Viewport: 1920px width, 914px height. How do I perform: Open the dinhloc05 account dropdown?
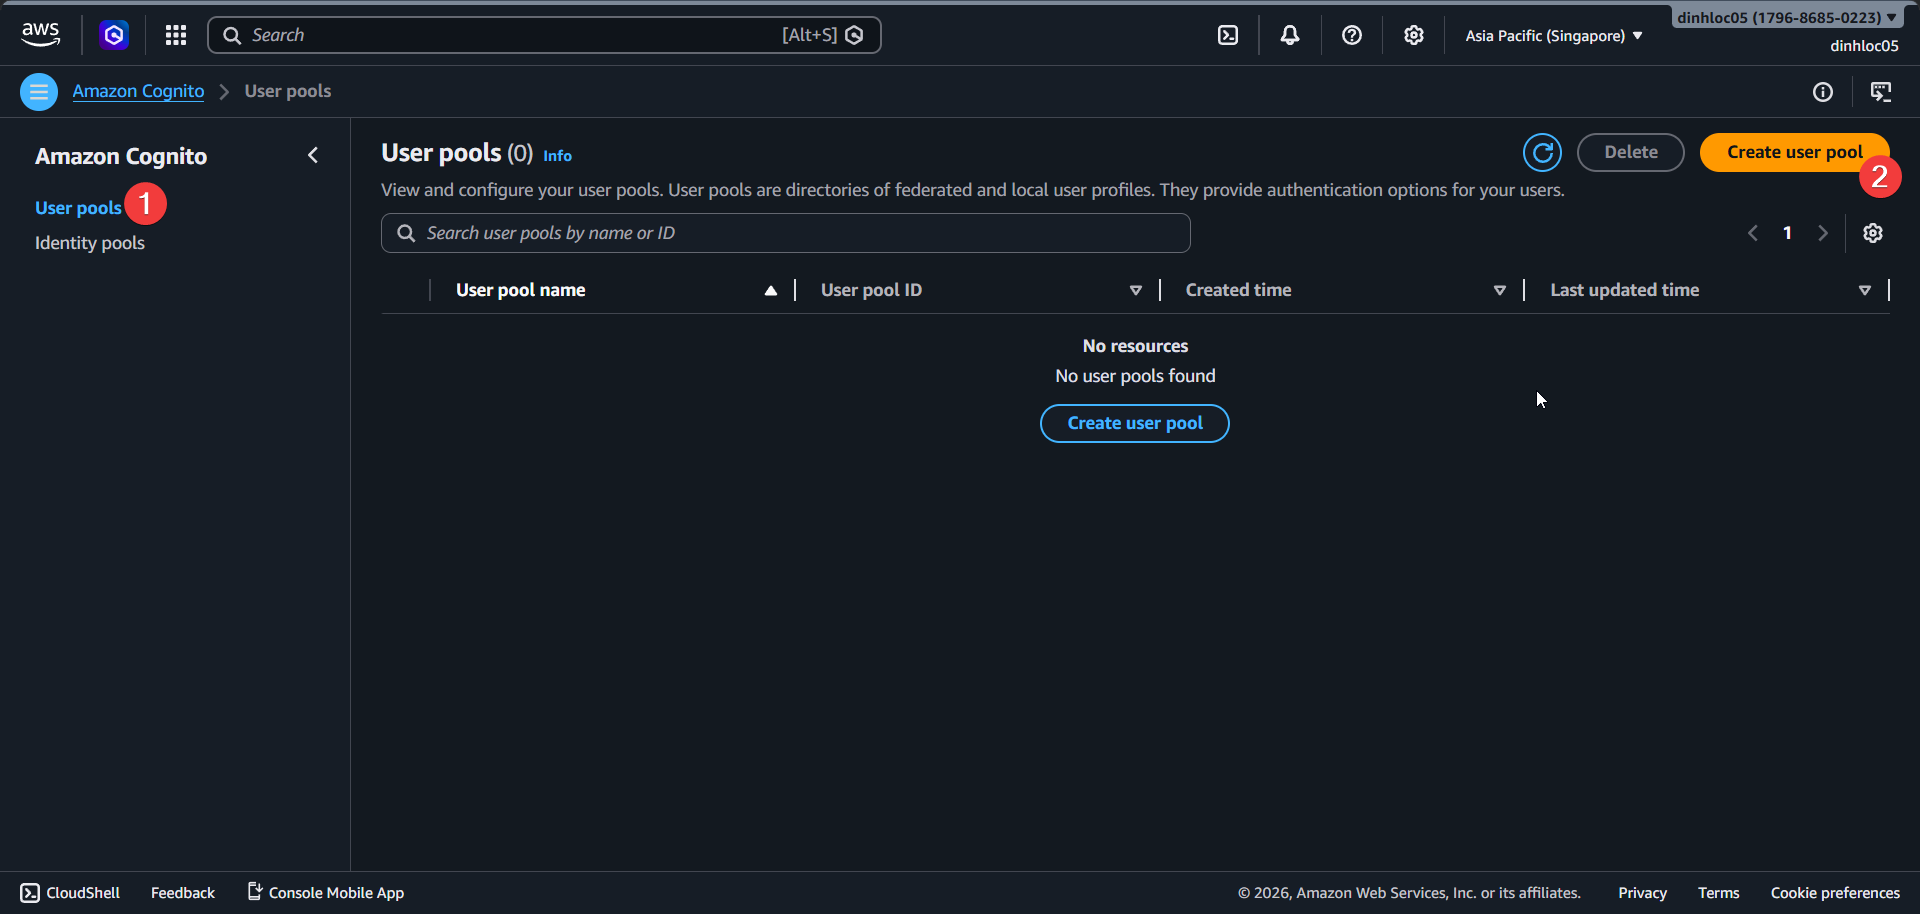pos(1786,16)
